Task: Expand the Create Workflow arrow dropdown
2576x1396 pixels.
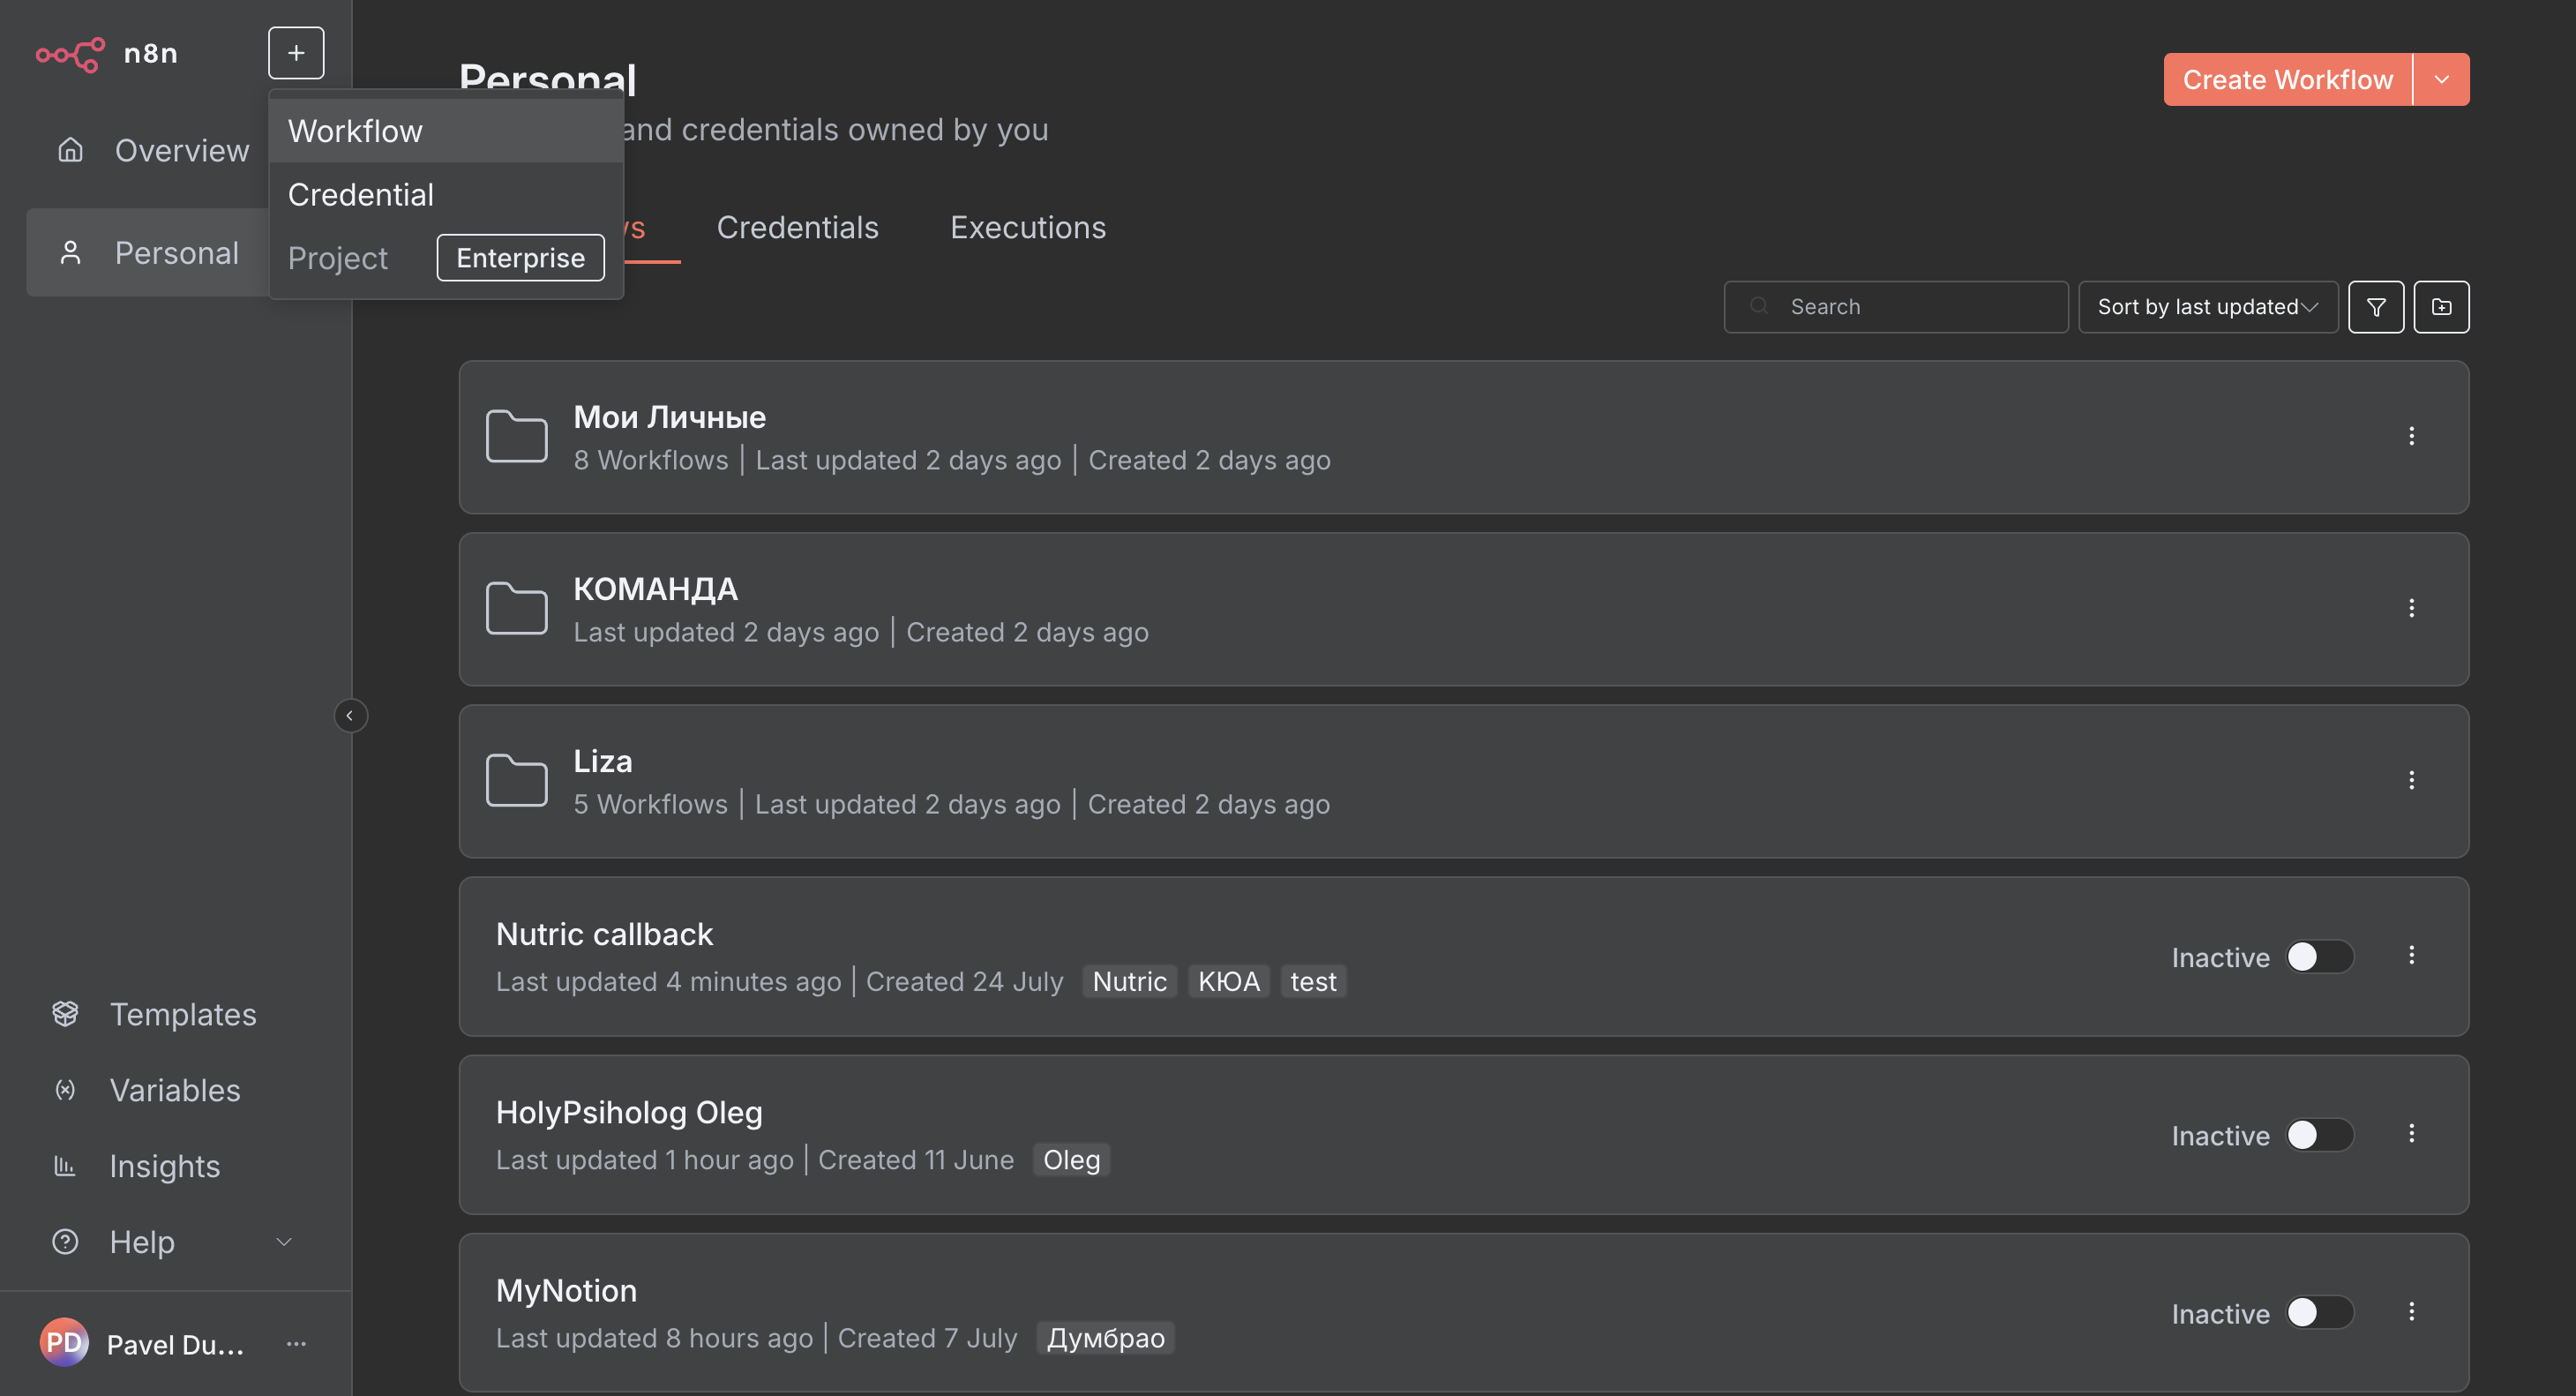Action: click(x=2441, y=80)
